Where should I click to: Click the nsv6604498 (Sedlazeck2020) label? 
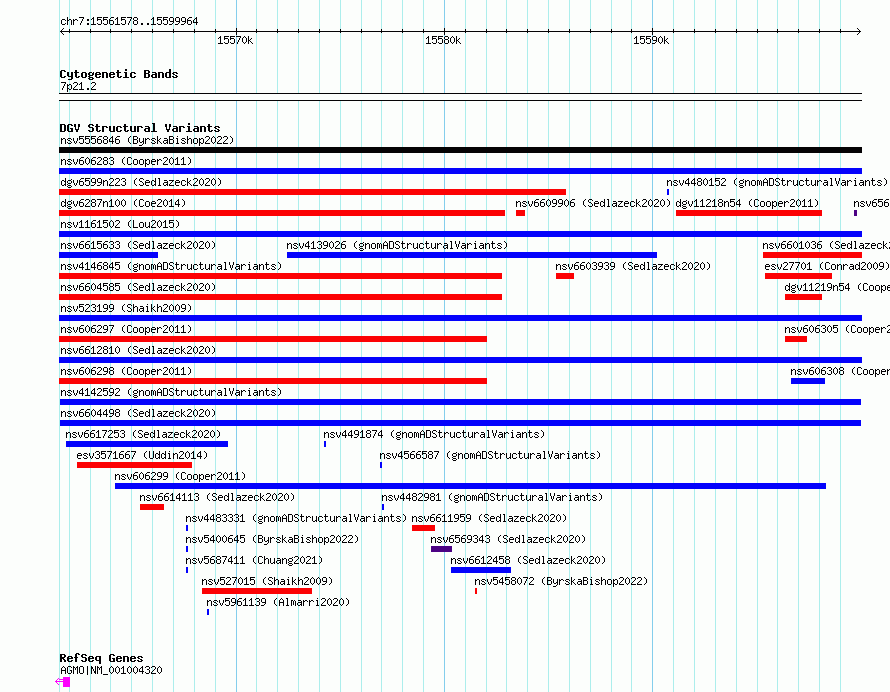click(138, 413)
